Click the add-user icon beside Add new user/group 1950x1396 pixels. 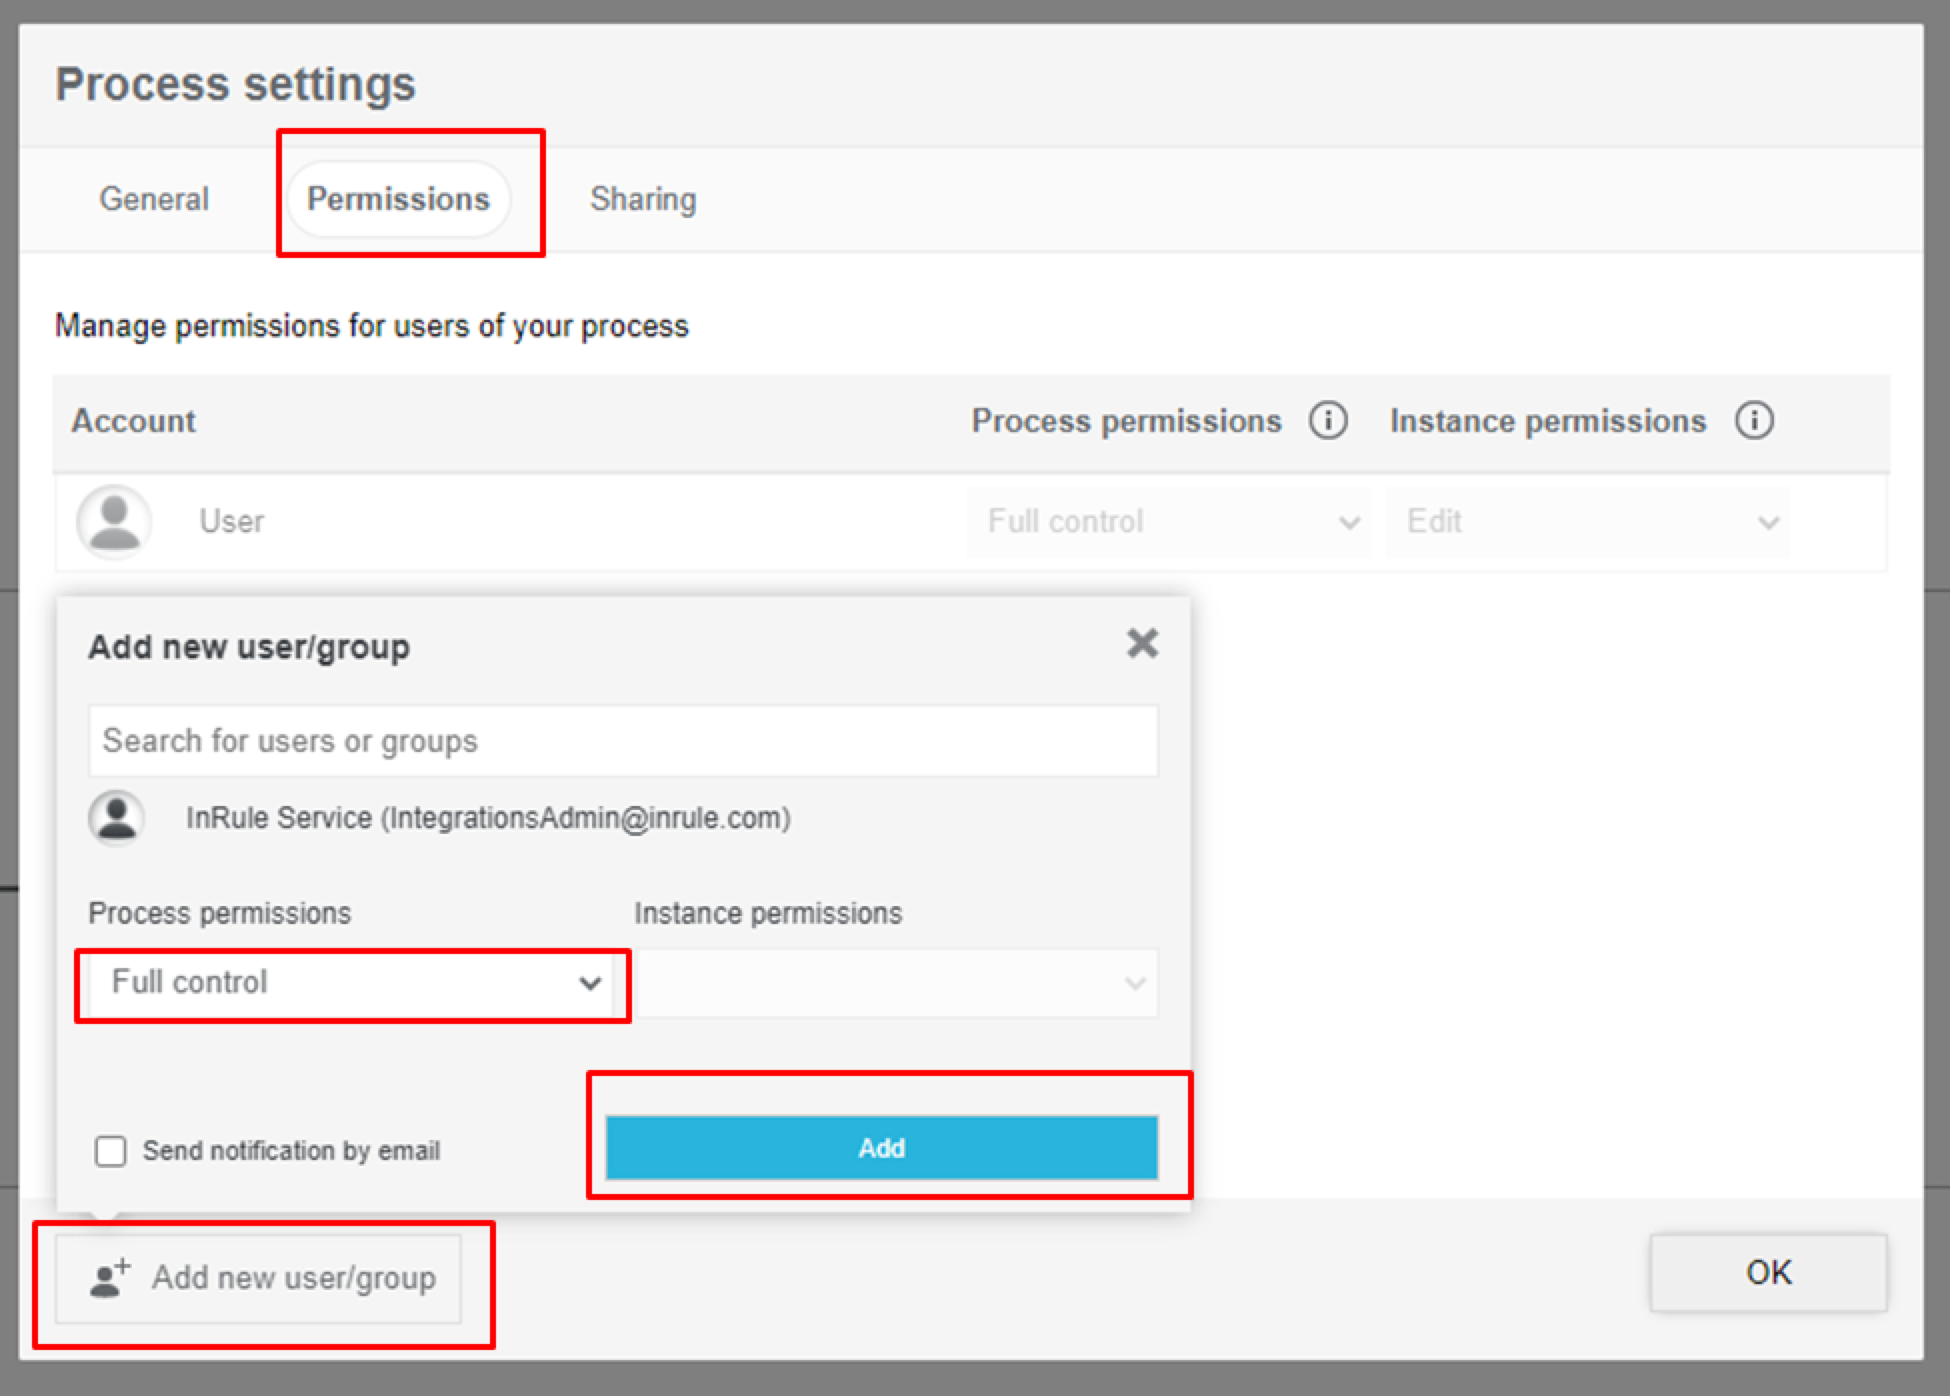pos(109,1278)
